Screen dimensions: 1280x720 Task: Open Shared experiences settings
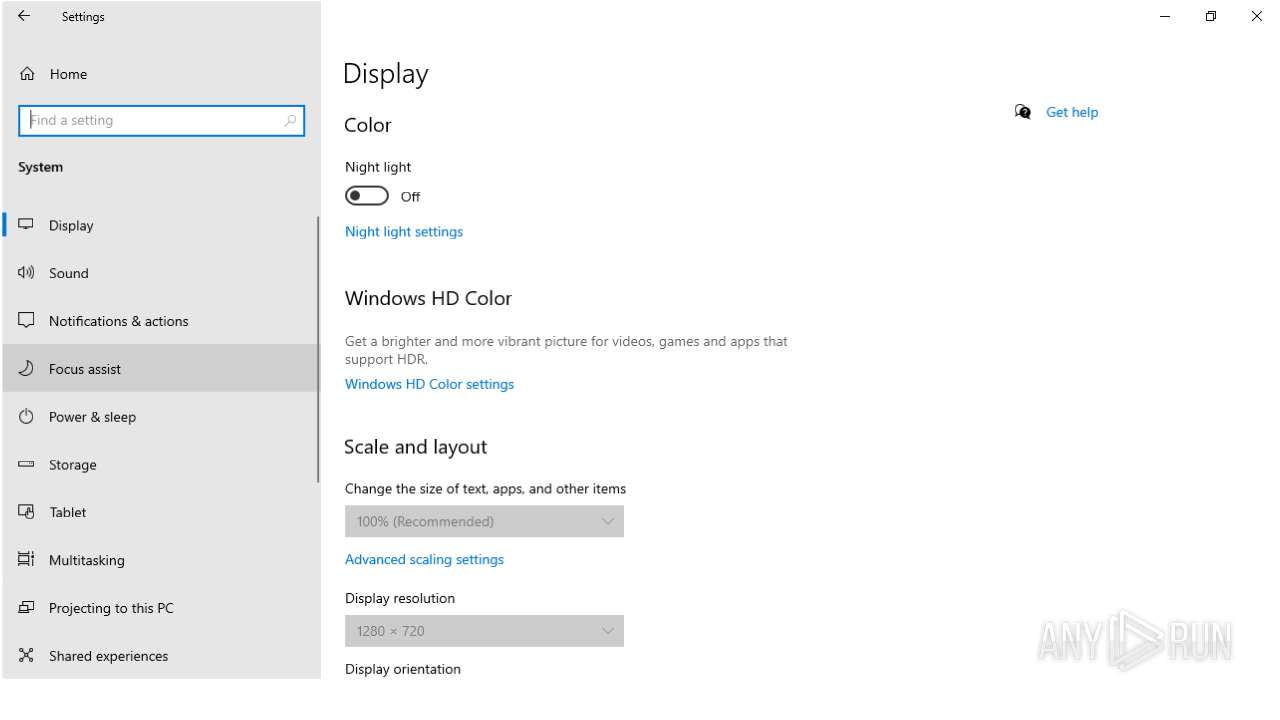click(x=160, y=655)
